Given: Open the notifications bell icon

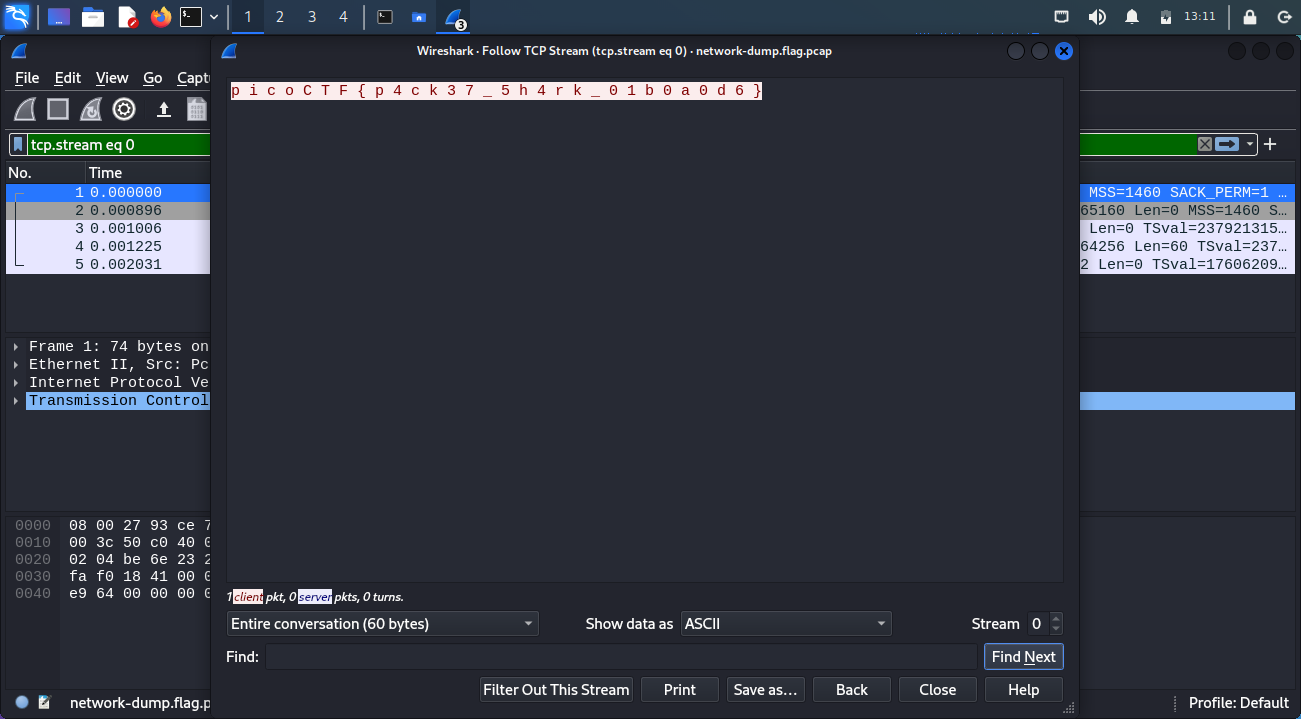Looking at the screenshot, I should pyautogui.click(x=1132, y=17).
